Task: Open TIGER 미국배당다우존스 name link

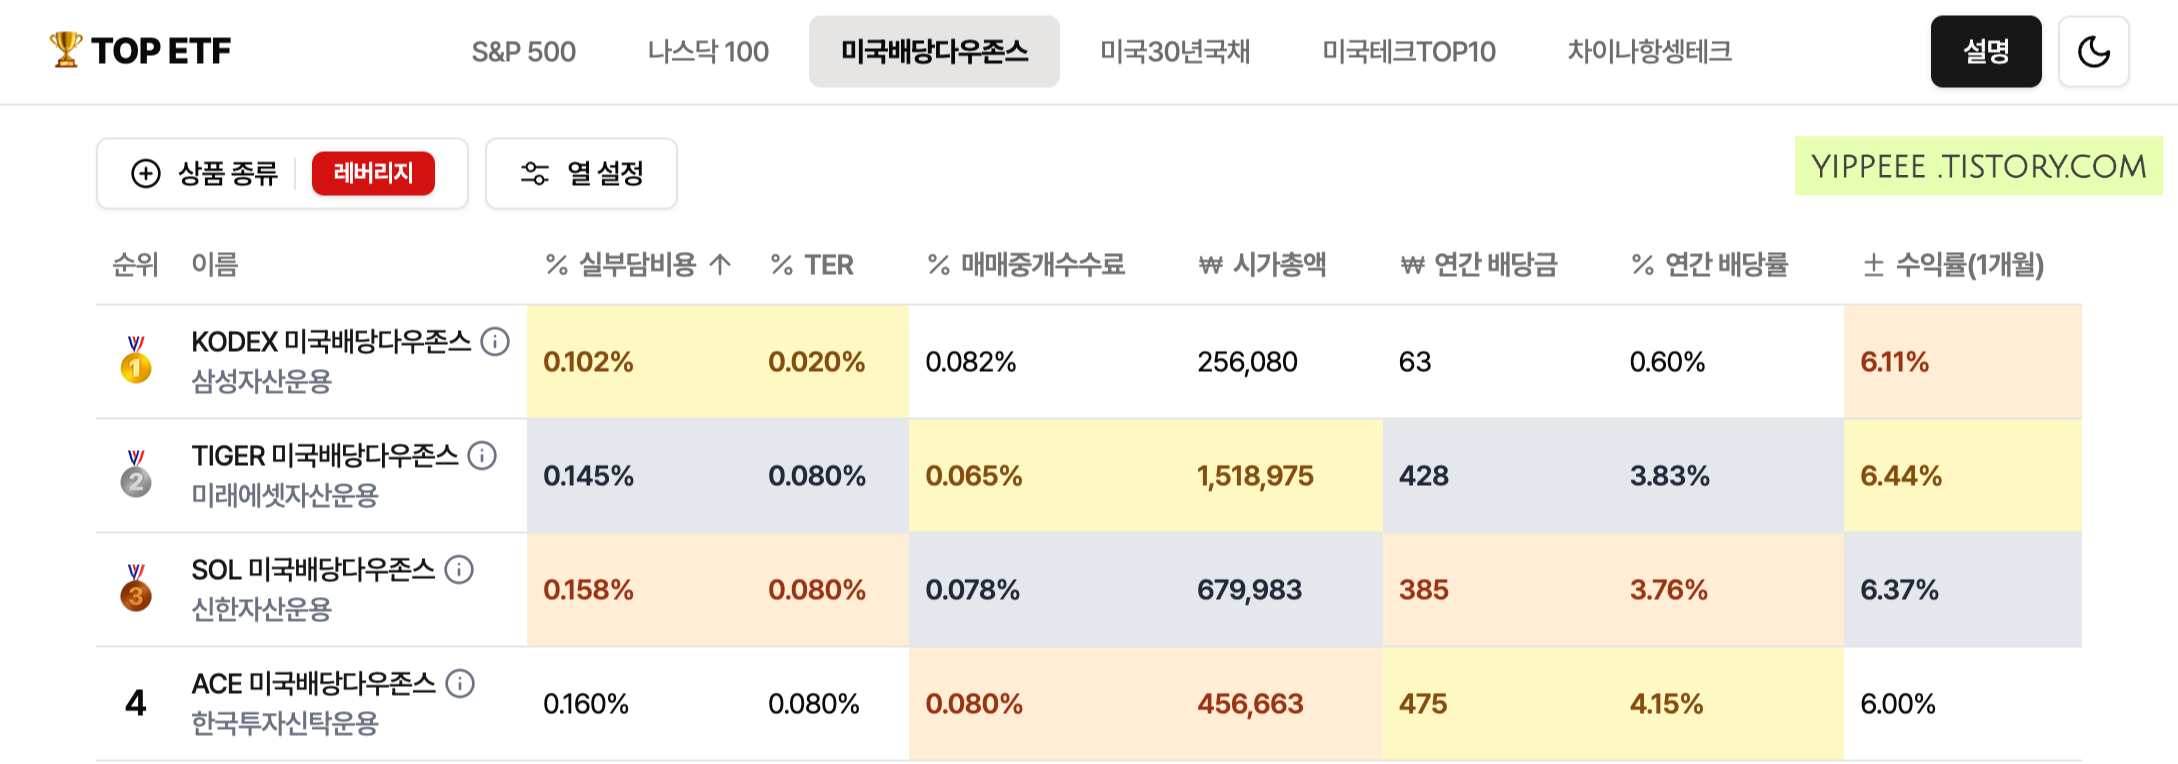Action: [x=325, y=456]
